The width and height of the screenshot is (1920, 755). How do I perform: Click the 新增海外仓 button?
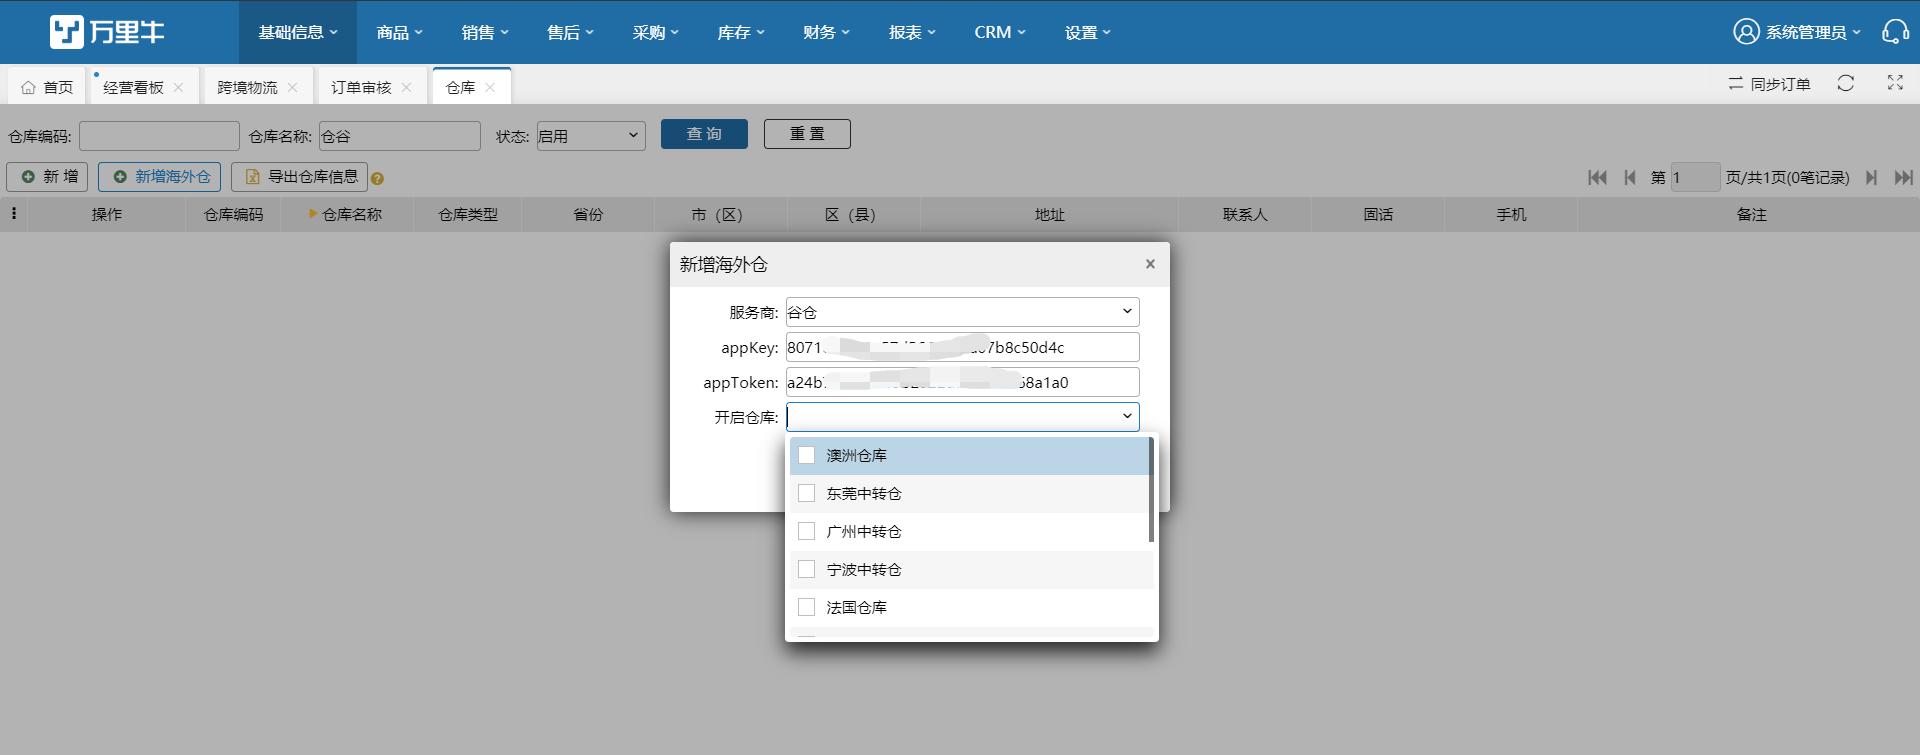point(160,177)
